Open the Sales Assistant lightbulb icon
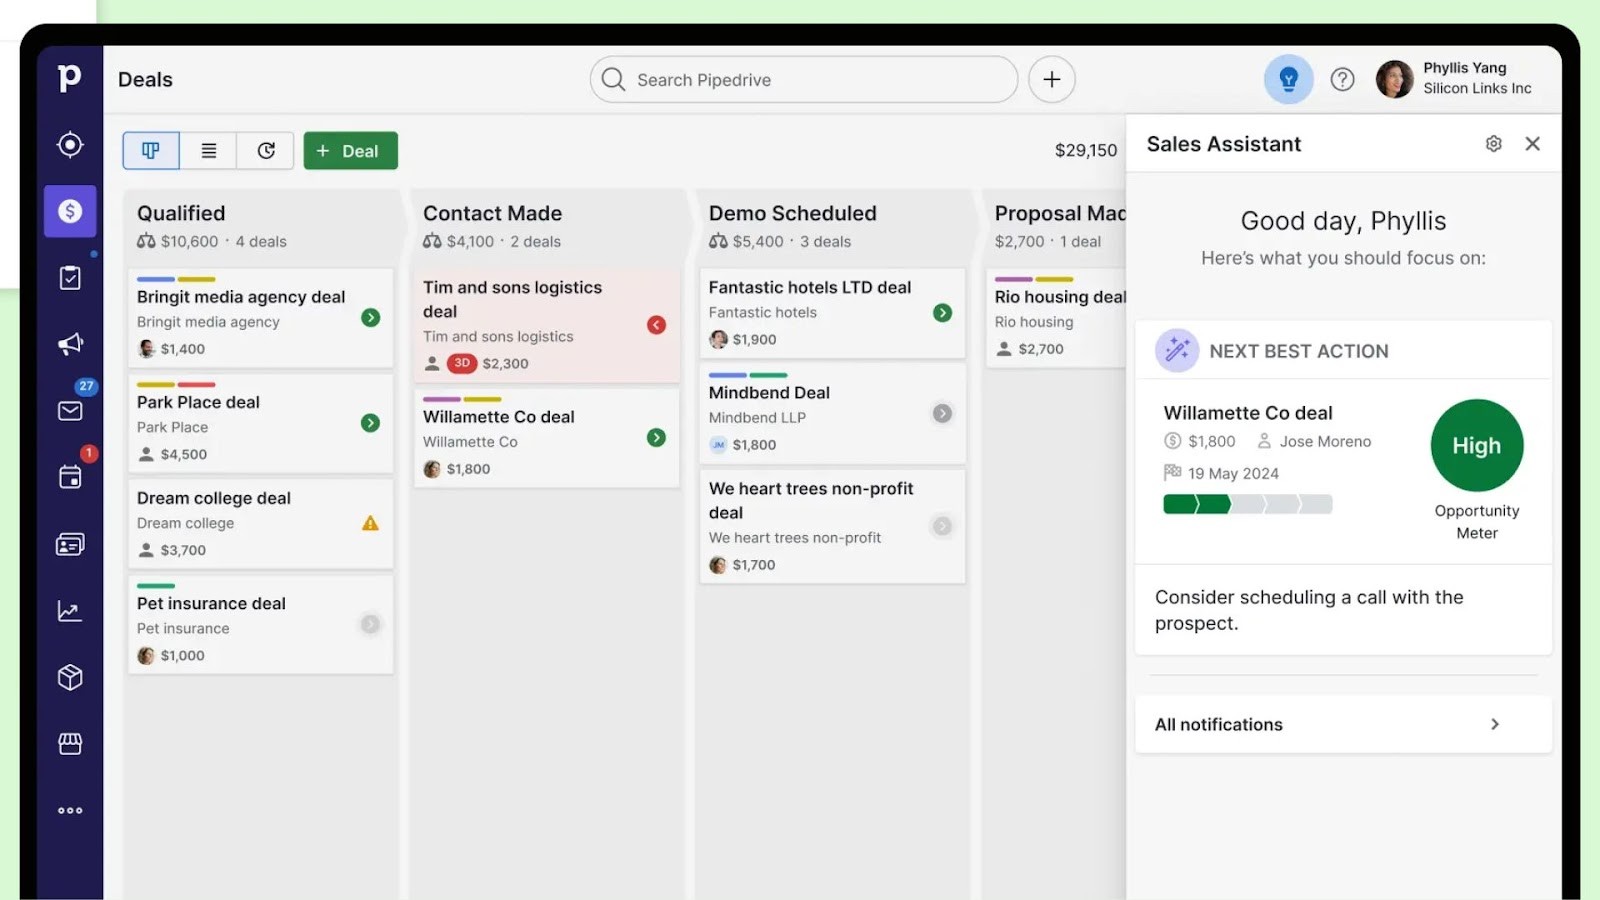This screenshot has width=1600, height=900. tap(1289, 79)
